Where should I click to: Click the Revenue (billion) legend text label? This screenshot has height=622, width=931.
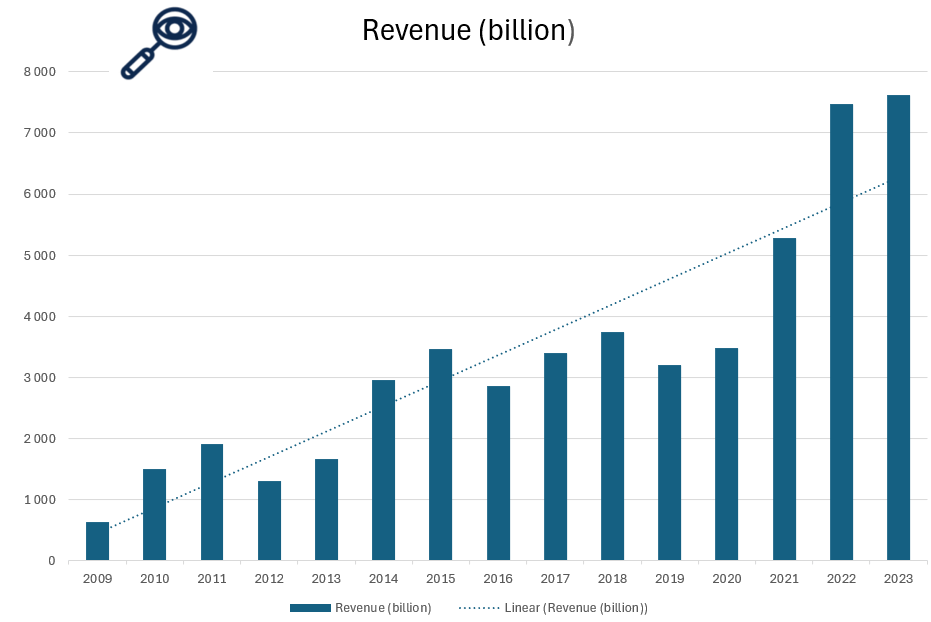[x=383, y=608]
